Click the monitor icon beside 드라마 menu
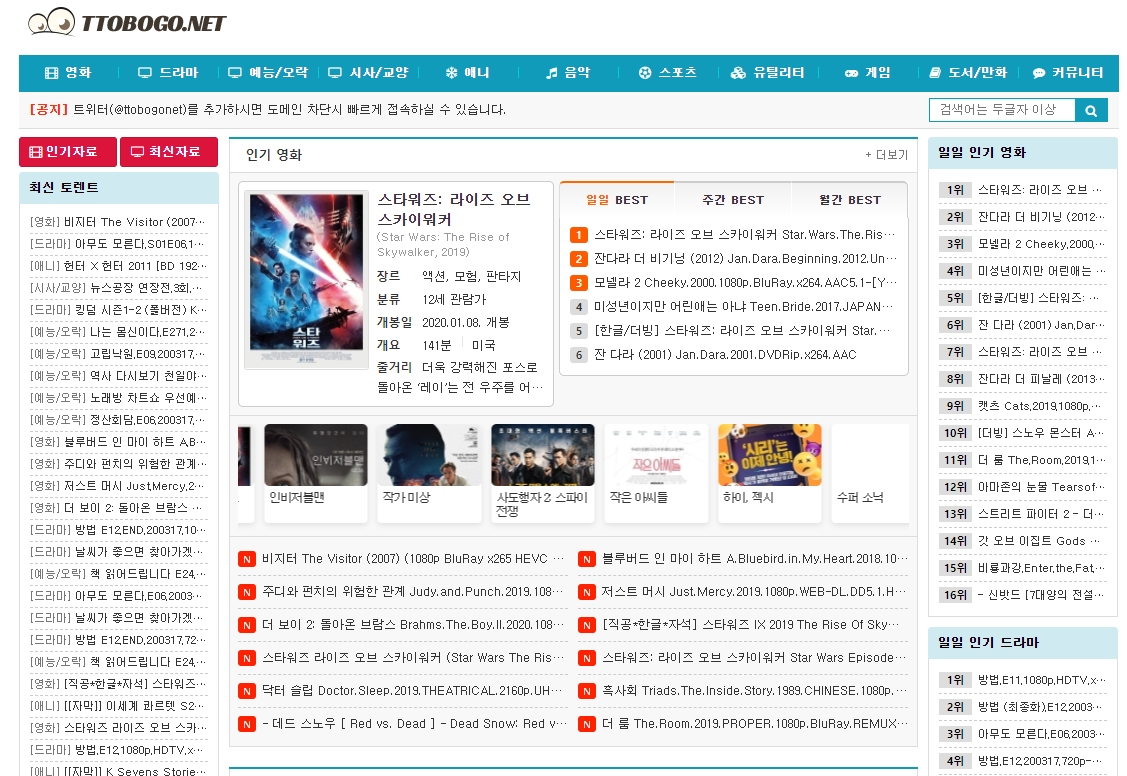1127x776 pixels. click(x=144, y=73)
